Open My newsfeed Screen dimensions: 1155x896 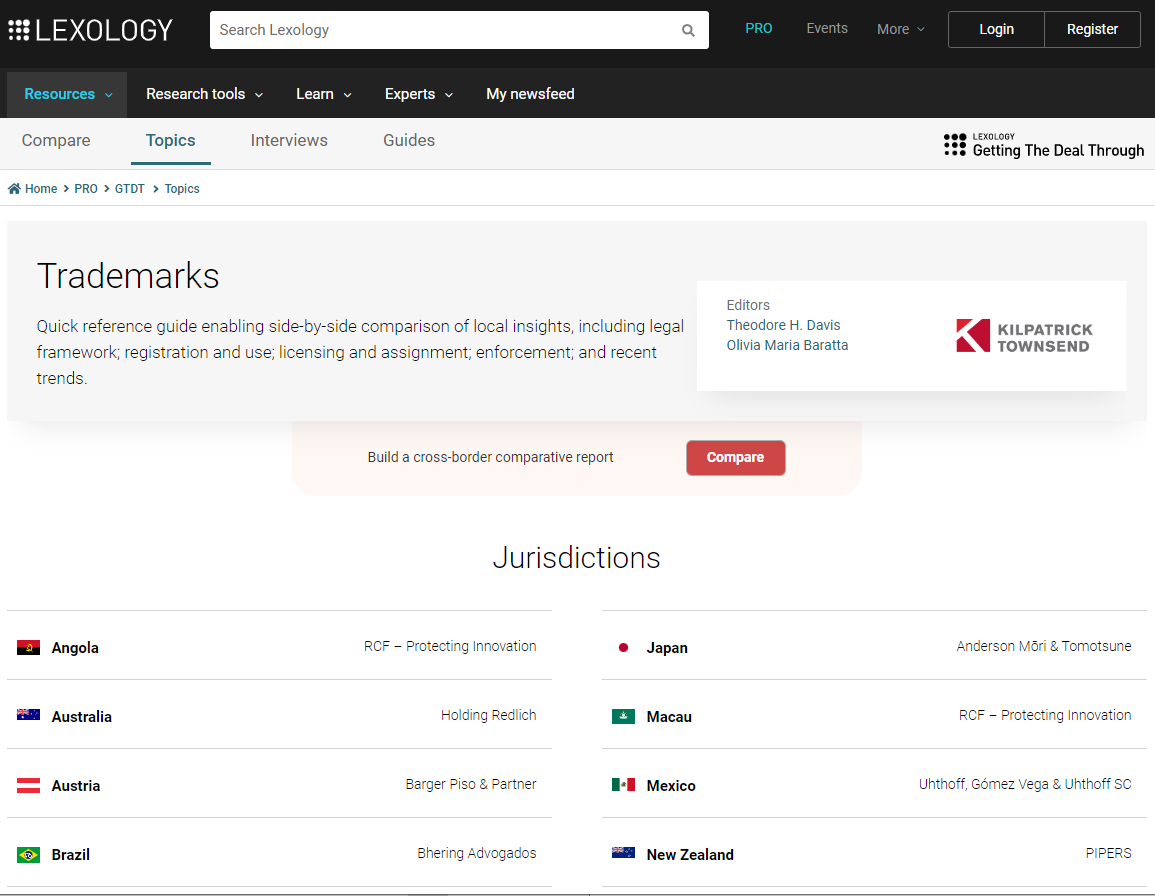pyautogui.click(x=530, y=94)
